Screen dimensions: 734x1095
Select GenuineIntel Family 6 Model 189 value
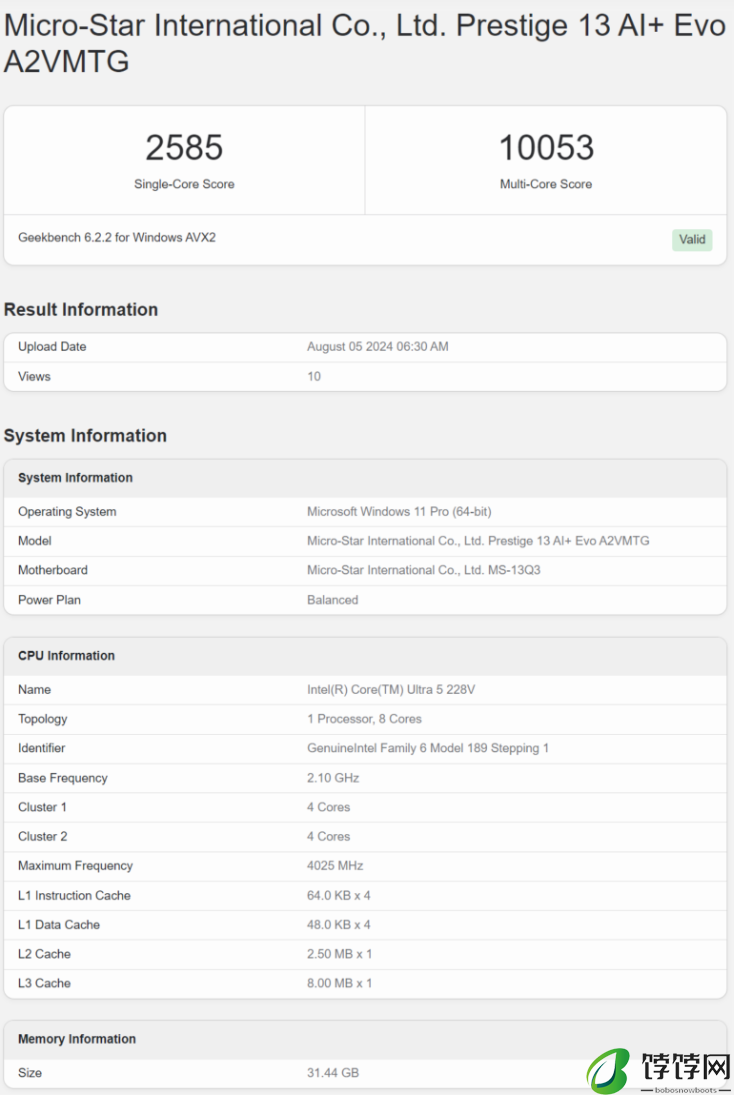tap(428, 749)
